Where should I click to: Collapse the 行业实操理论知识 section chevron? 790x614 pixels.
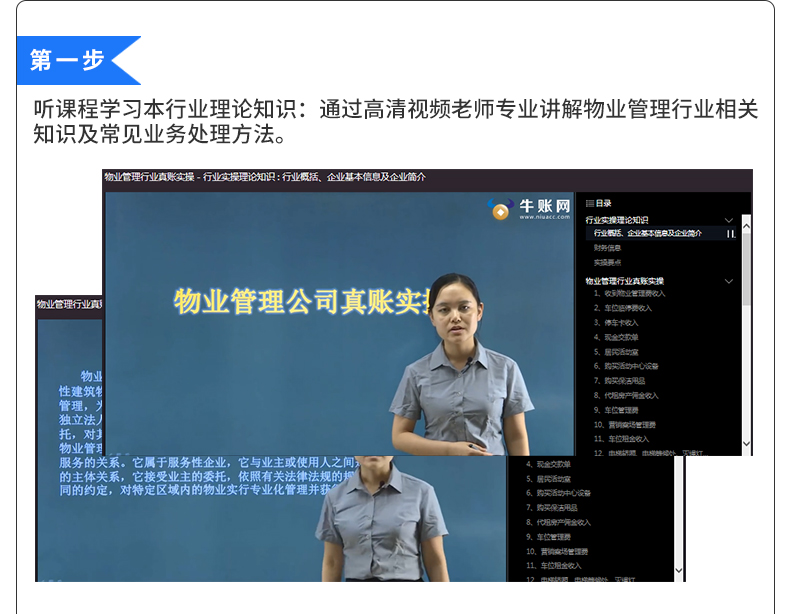click(x=729, y=220)
